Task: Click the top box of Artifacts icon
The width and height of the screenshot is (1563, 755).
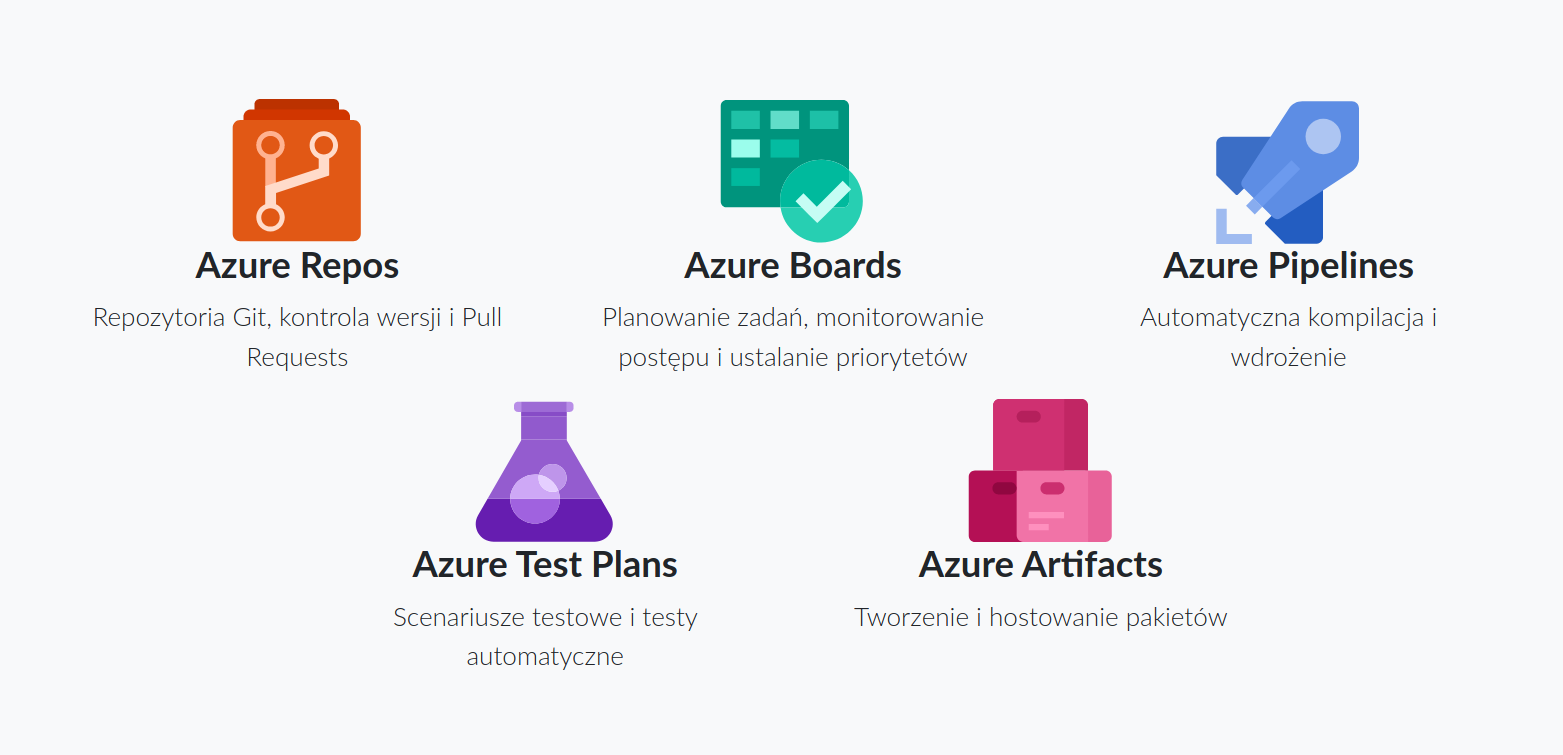Action: click(x=1038, y=431)
